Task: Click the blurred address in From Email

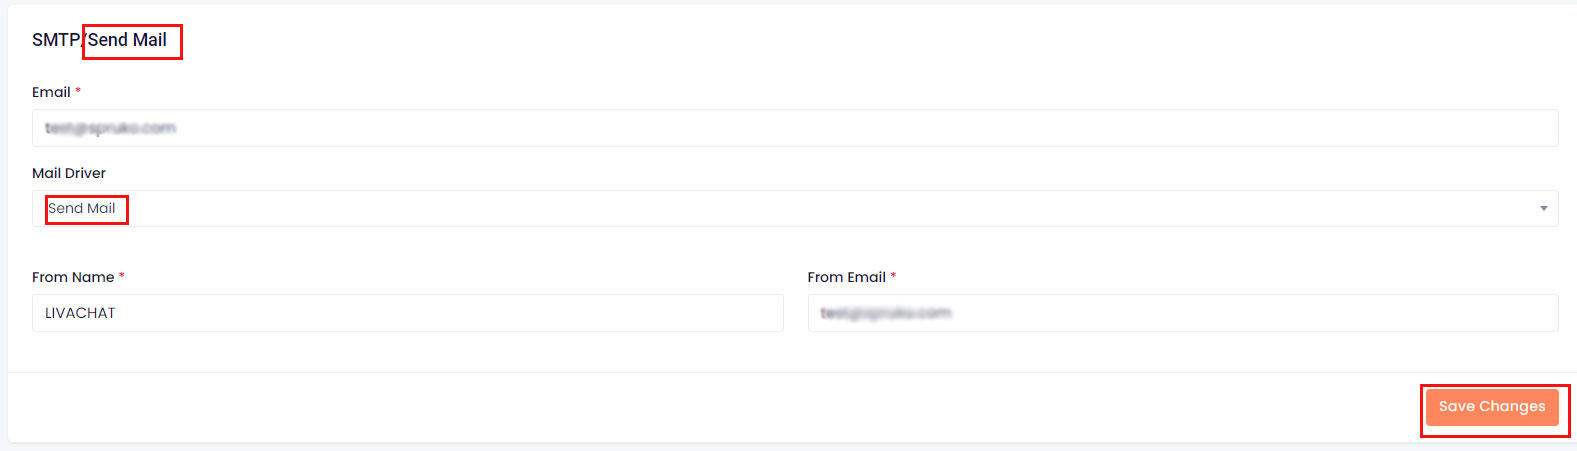Action: [x=885, y=313]
